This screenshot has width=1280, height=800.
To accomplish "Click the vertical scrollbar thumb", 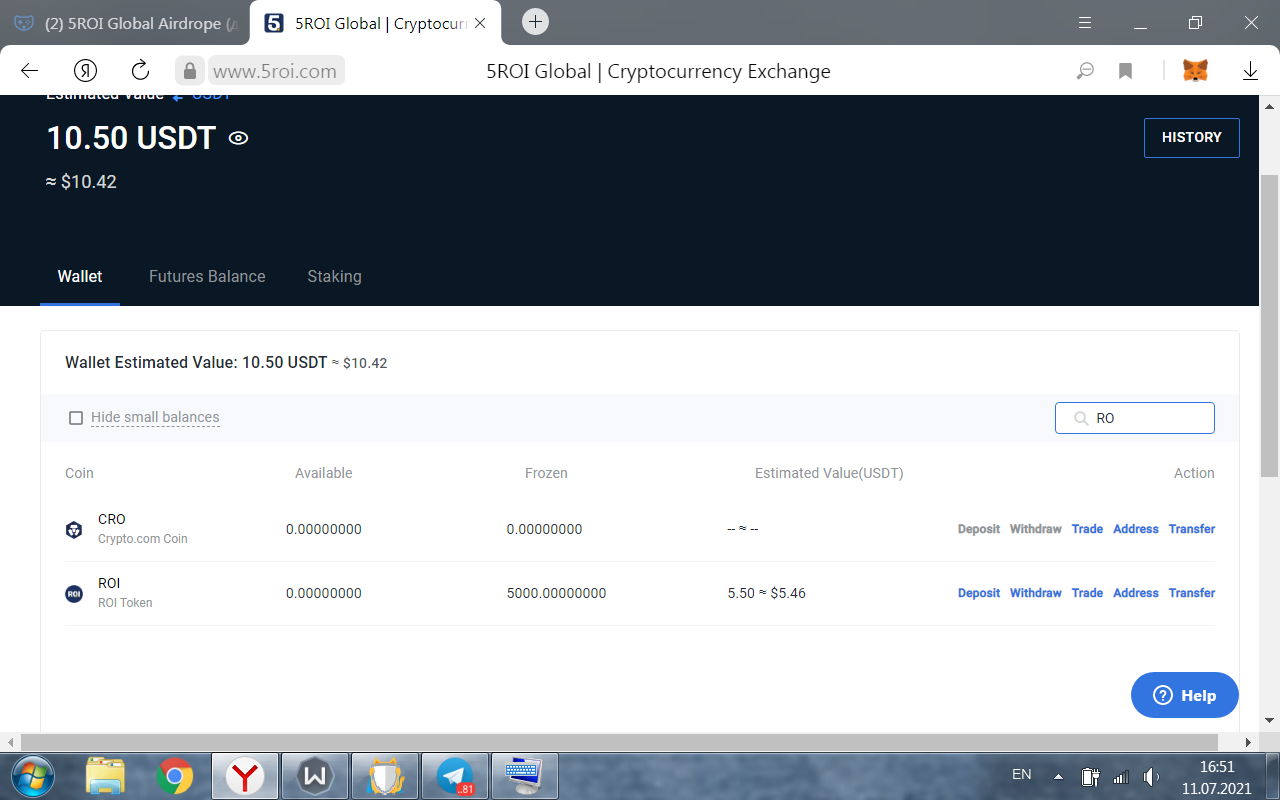I will tap(1269, 325).
